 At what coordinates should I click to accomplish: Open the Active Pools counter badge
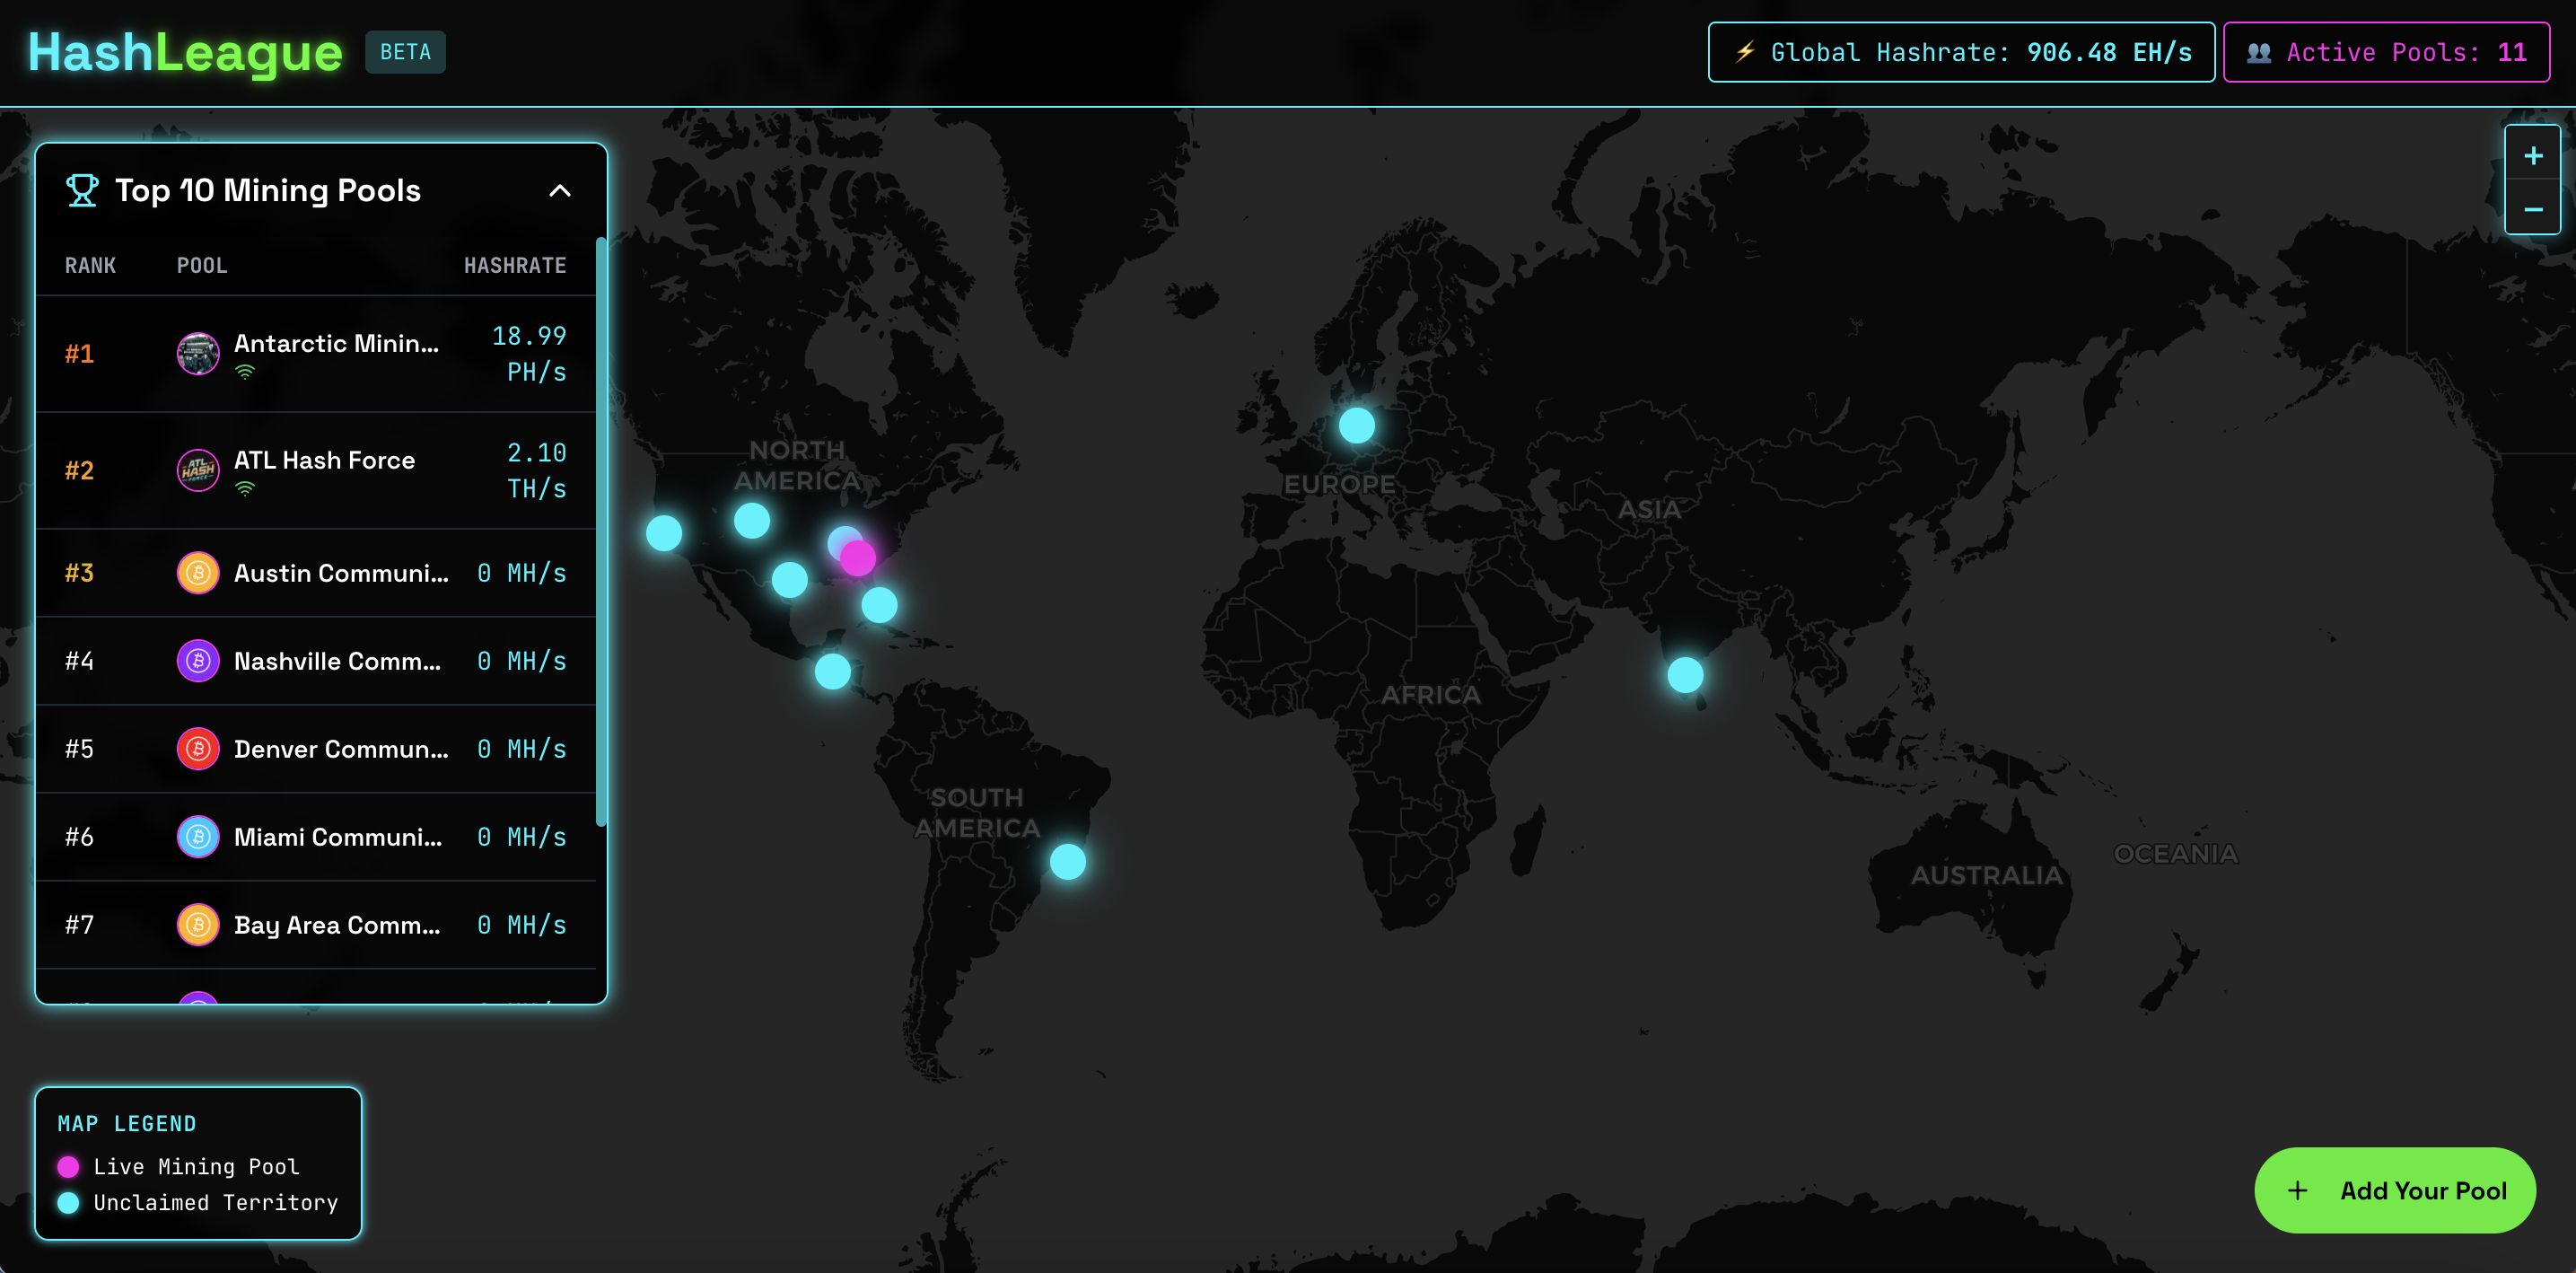pyautogui.click(x=2385, y=52)
